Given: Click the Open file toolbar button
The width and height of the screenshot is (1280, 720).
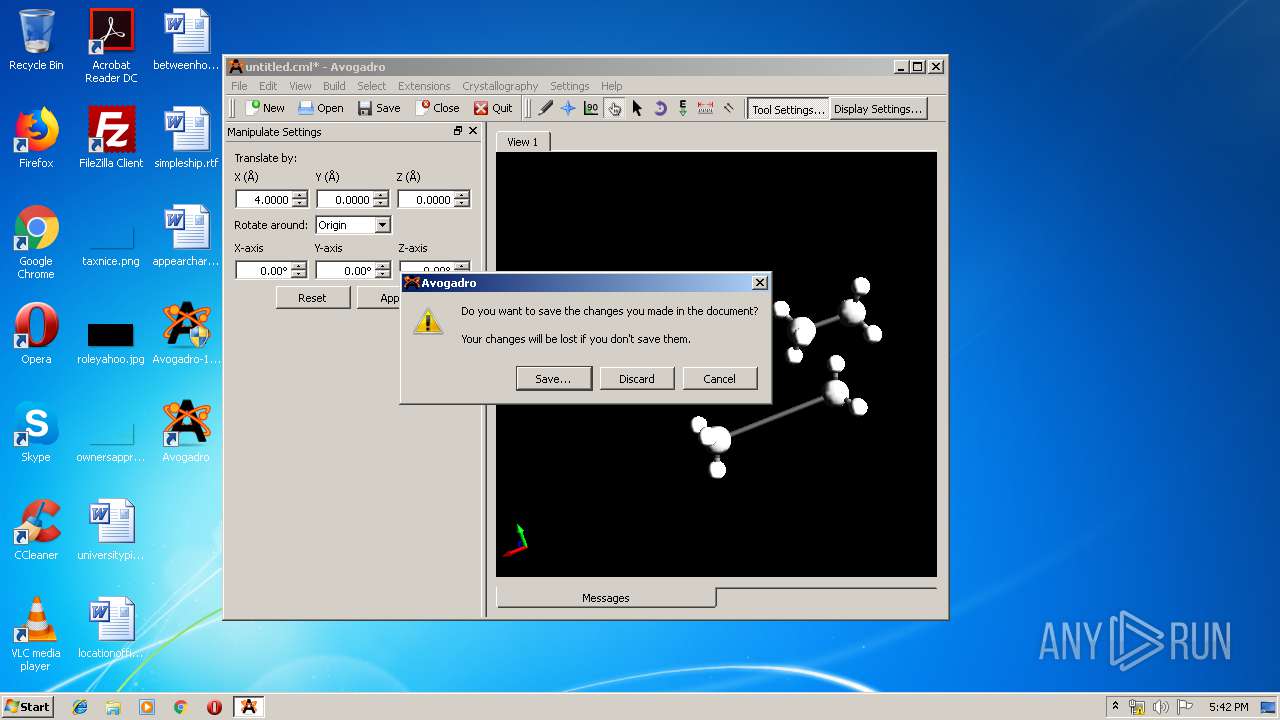Looking at the screenshot, I should (x=320, y=108).
